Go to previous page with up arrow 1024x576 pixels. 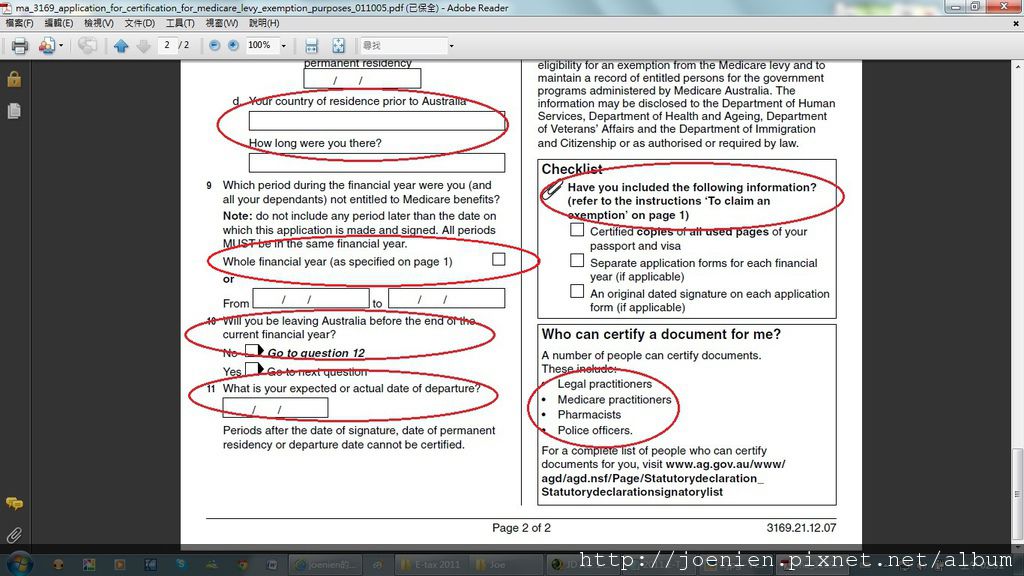coord(121,46)
